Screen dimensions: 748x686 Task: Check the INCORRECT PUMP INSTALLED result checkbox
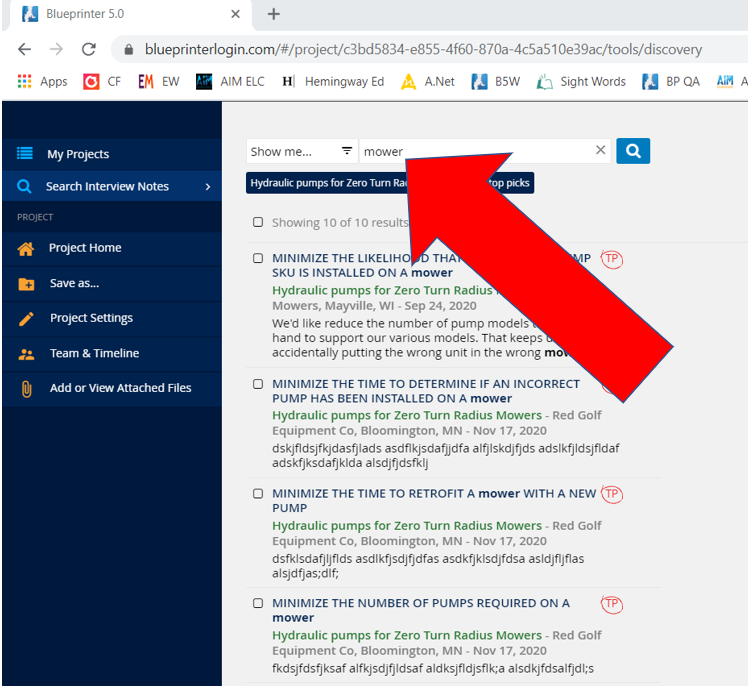[x=258, y=384]
